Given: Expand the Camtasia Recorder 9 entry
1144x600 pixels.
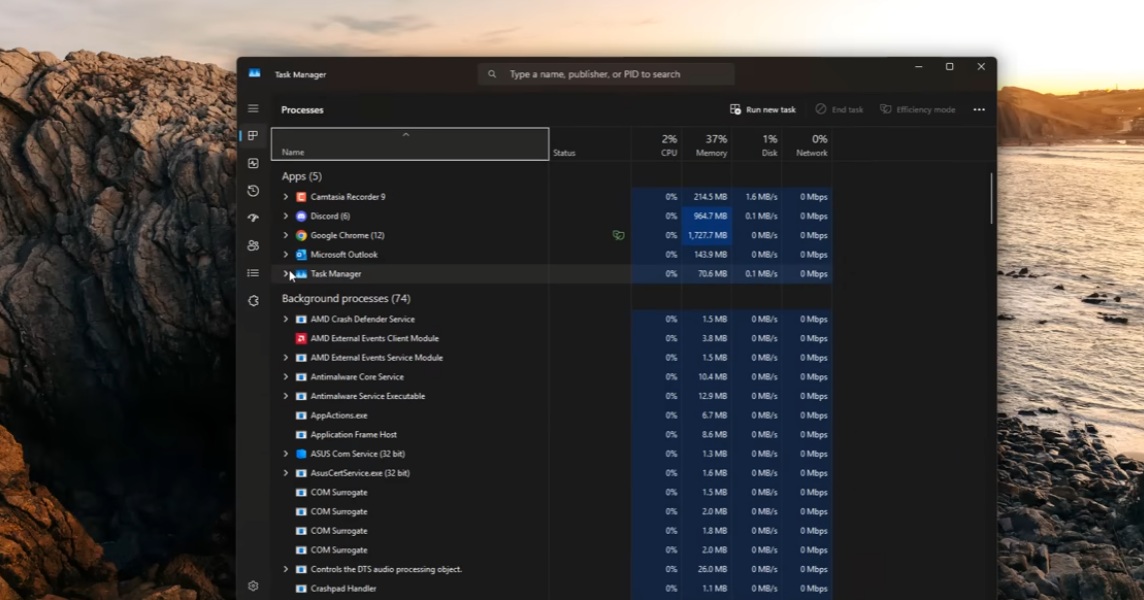Looking at the screenshot, I should 285,197.
